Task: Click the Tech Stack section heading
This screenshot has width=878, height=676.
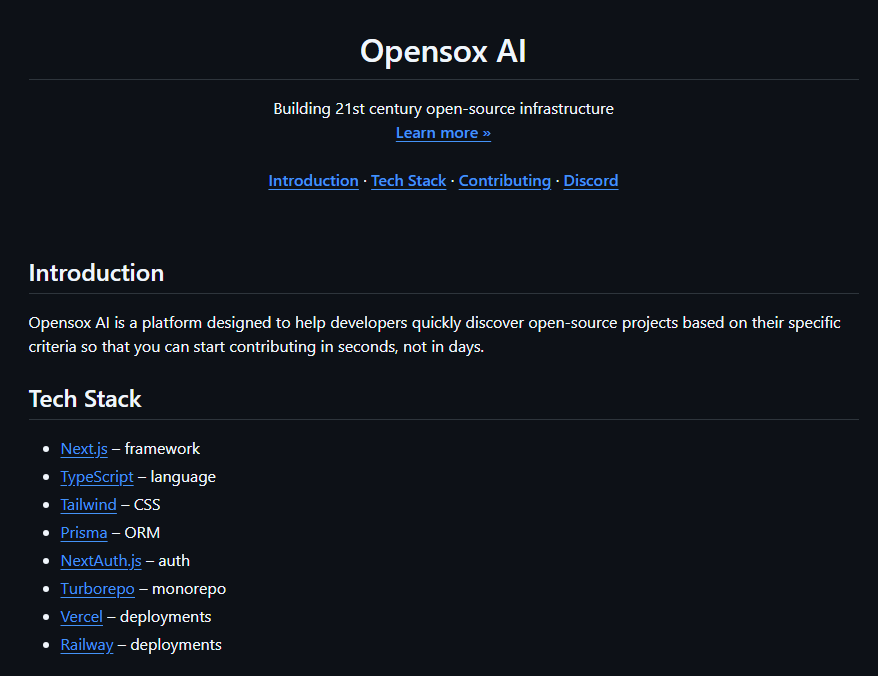Action: 85,399
